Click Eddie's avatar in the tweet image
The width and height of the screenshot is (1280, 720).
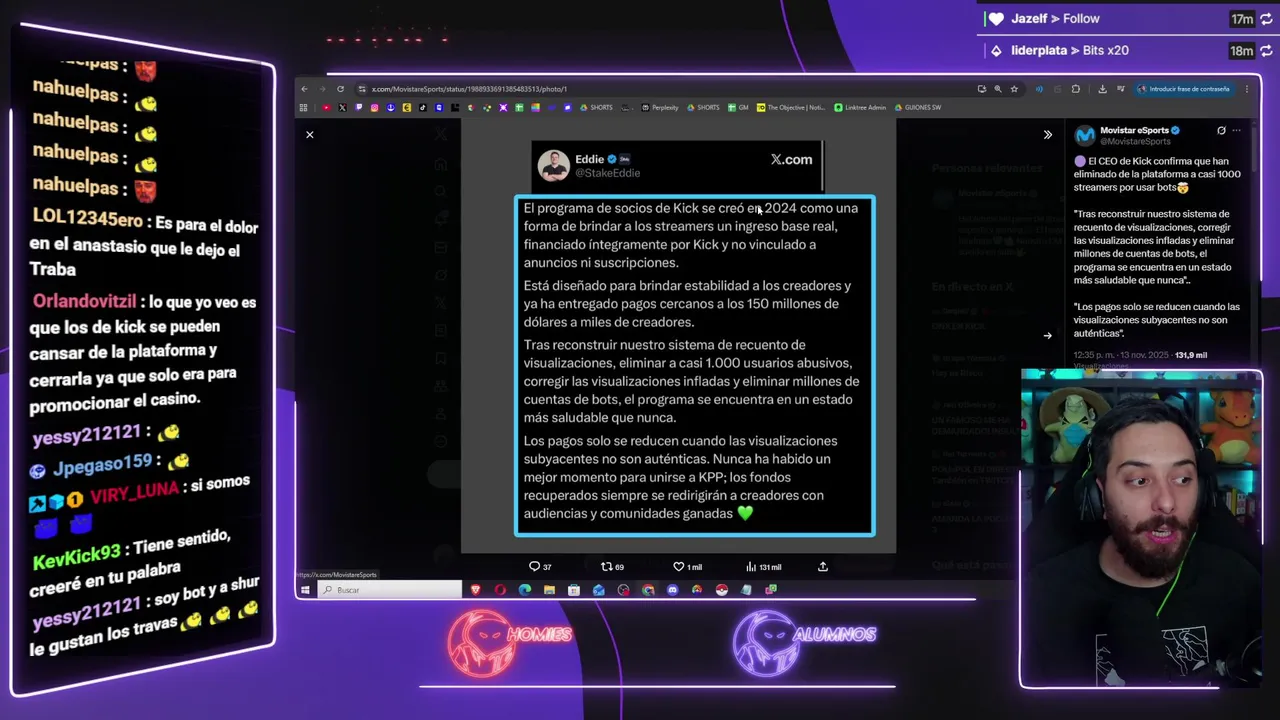click(553, 165)
